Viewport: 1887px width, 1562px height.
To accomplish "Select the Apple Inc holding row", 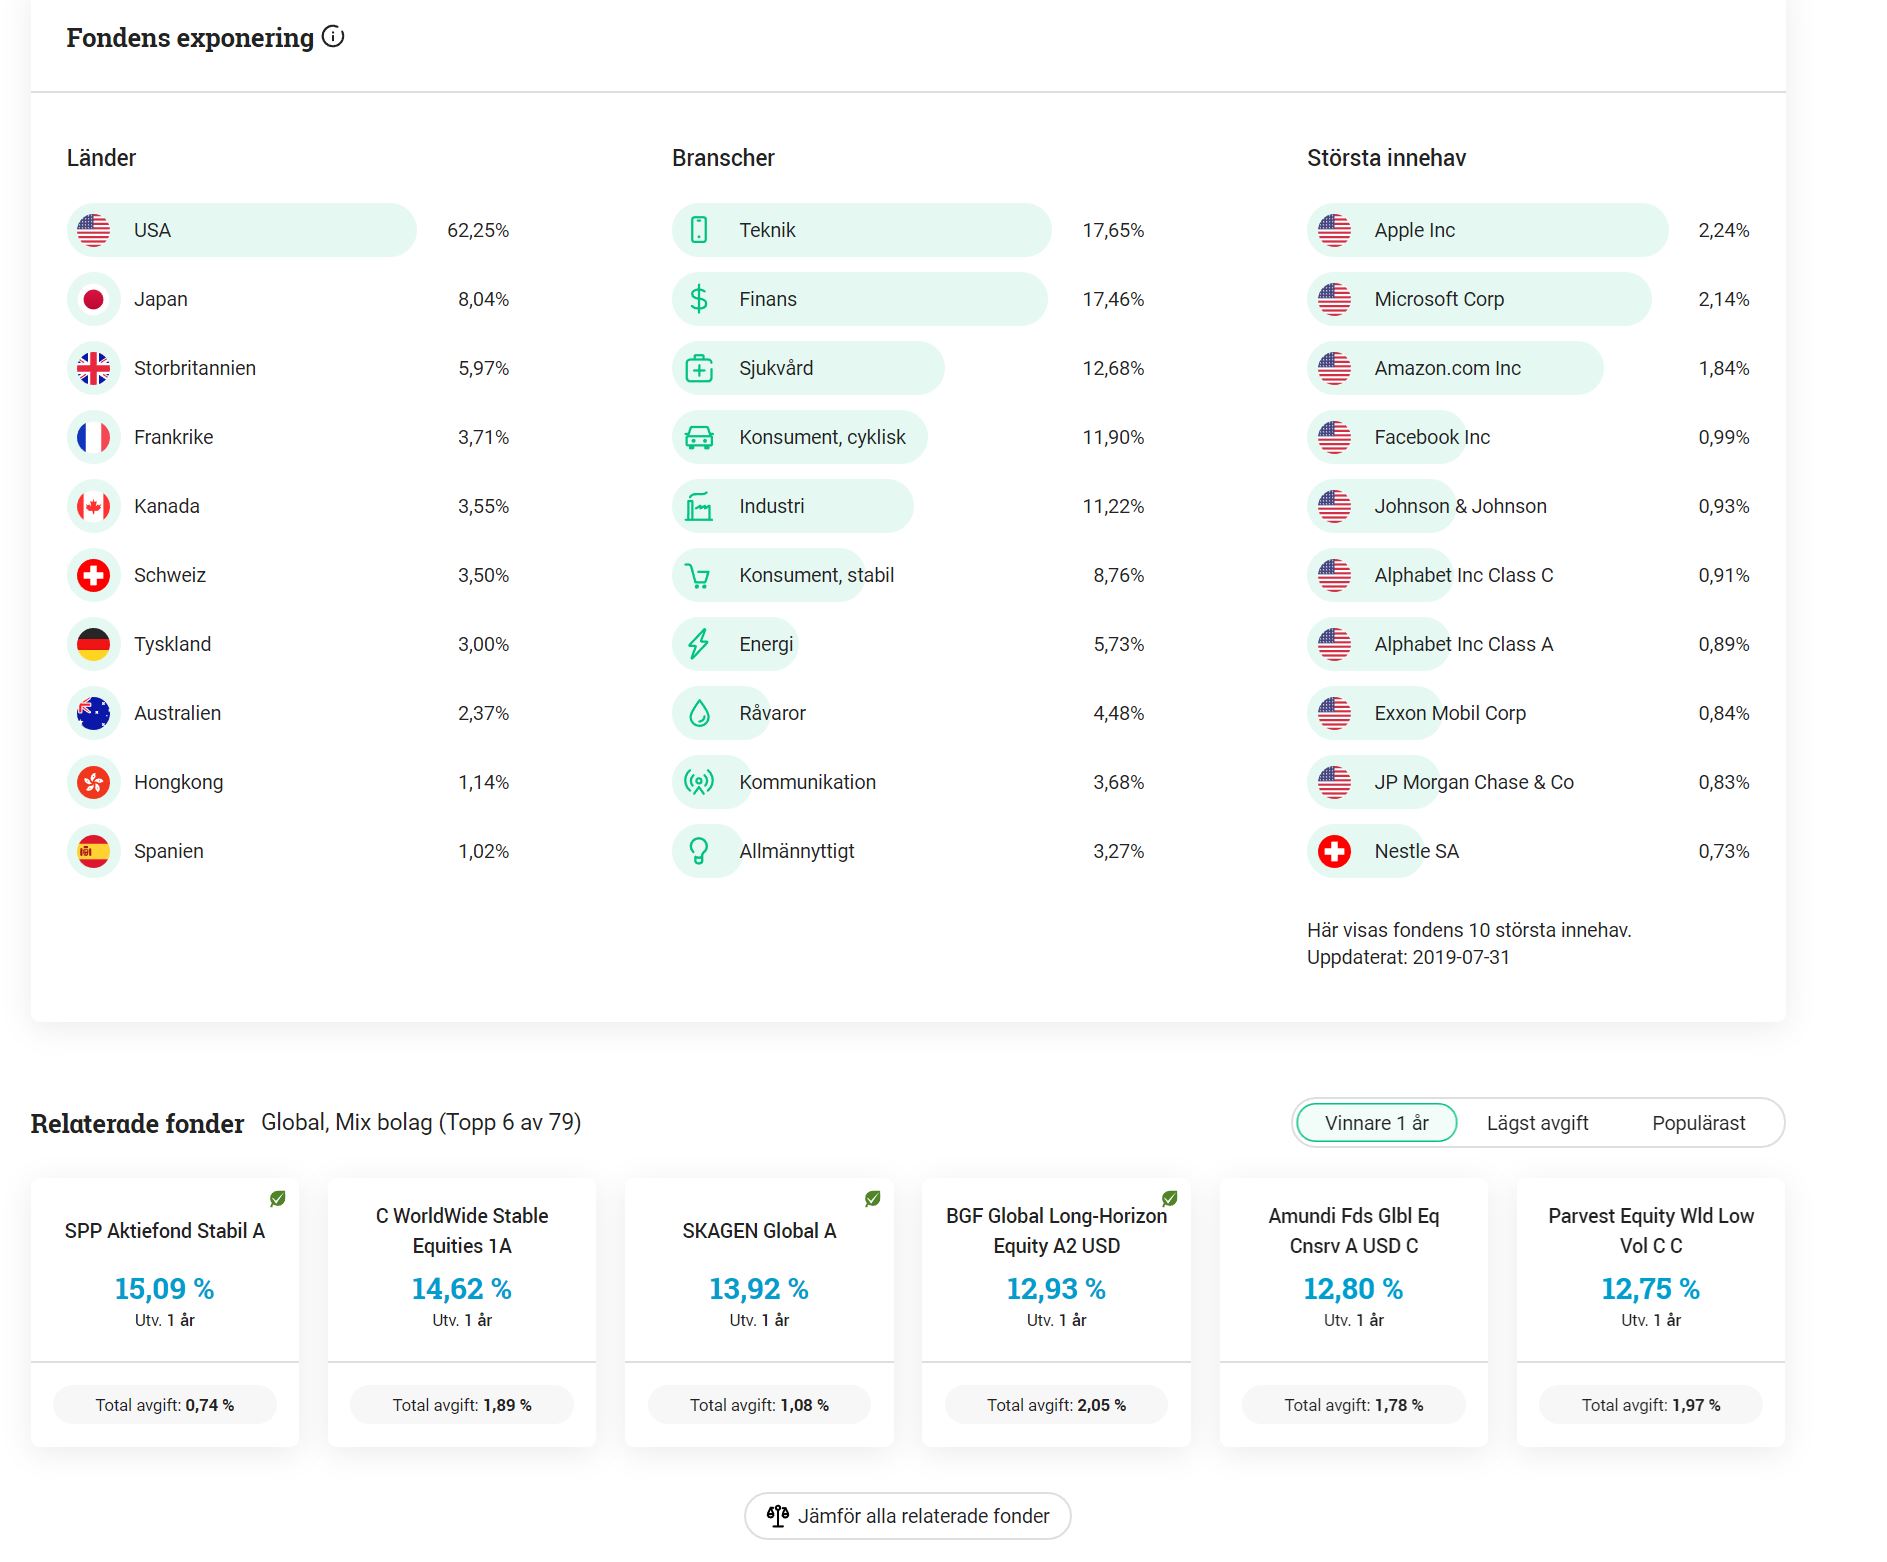I will click(x=1487, y=230).
